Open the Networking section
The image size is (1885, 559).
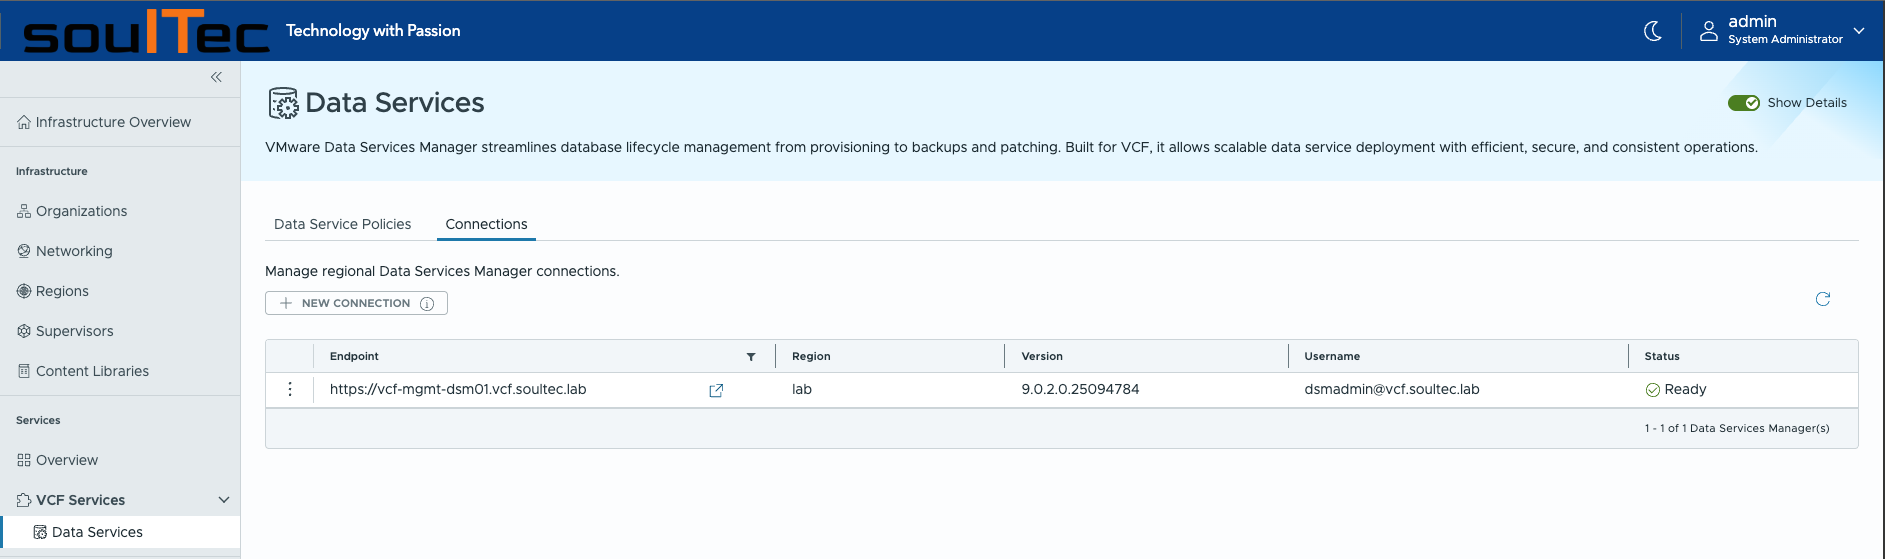tap(74, 251)
